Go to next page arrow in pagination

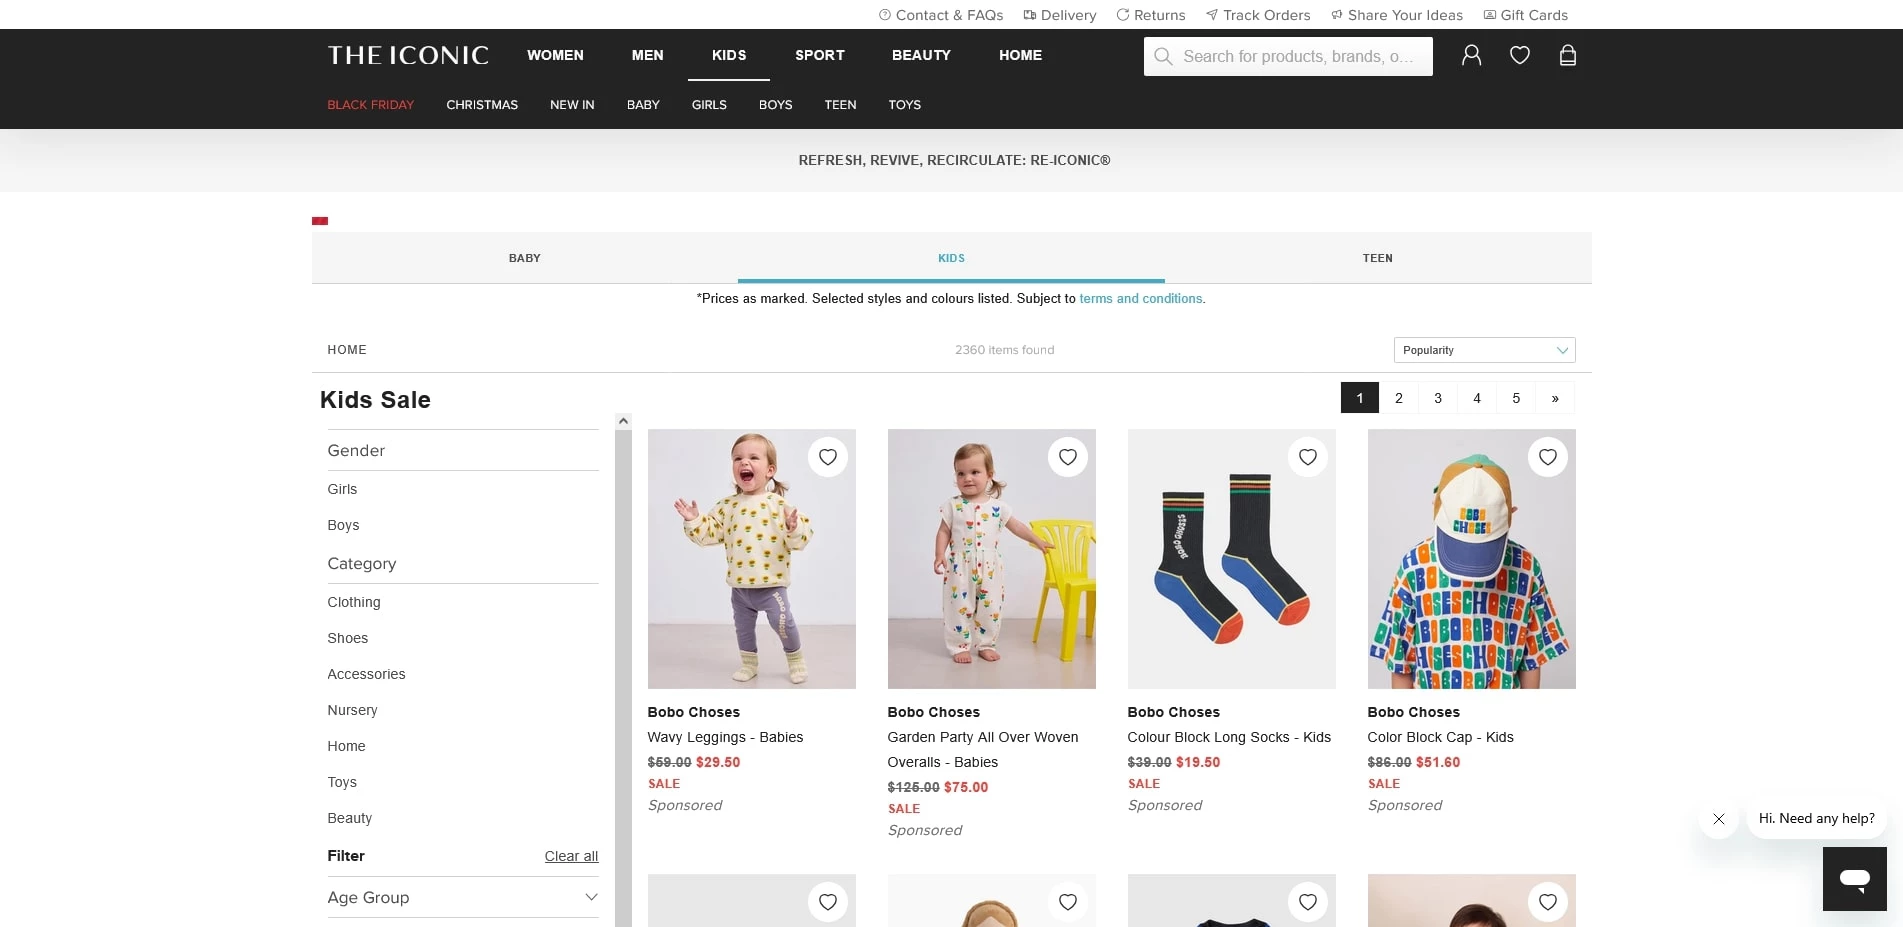click(1554, 398)
